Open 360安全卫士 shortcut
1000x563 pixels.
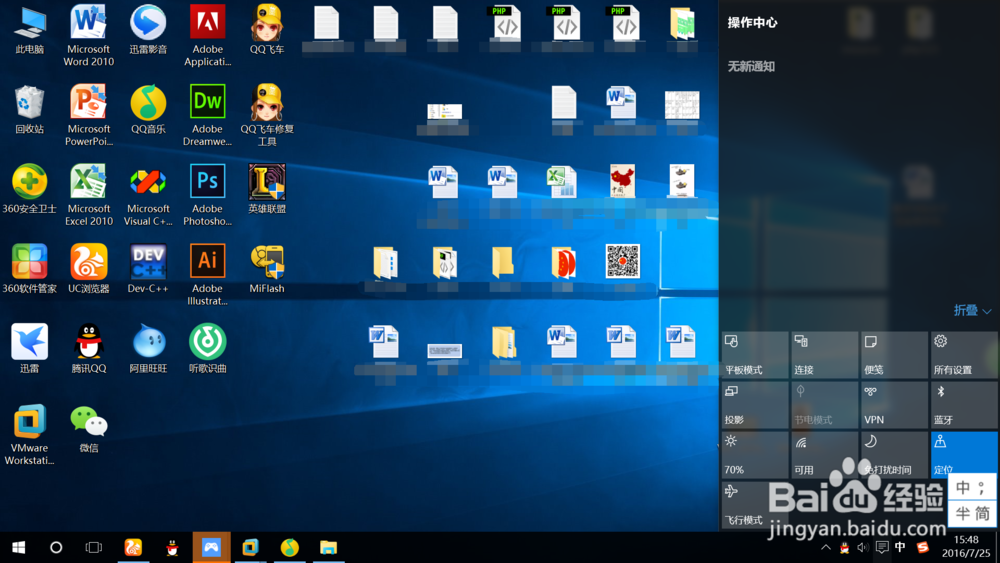(29, 189)
